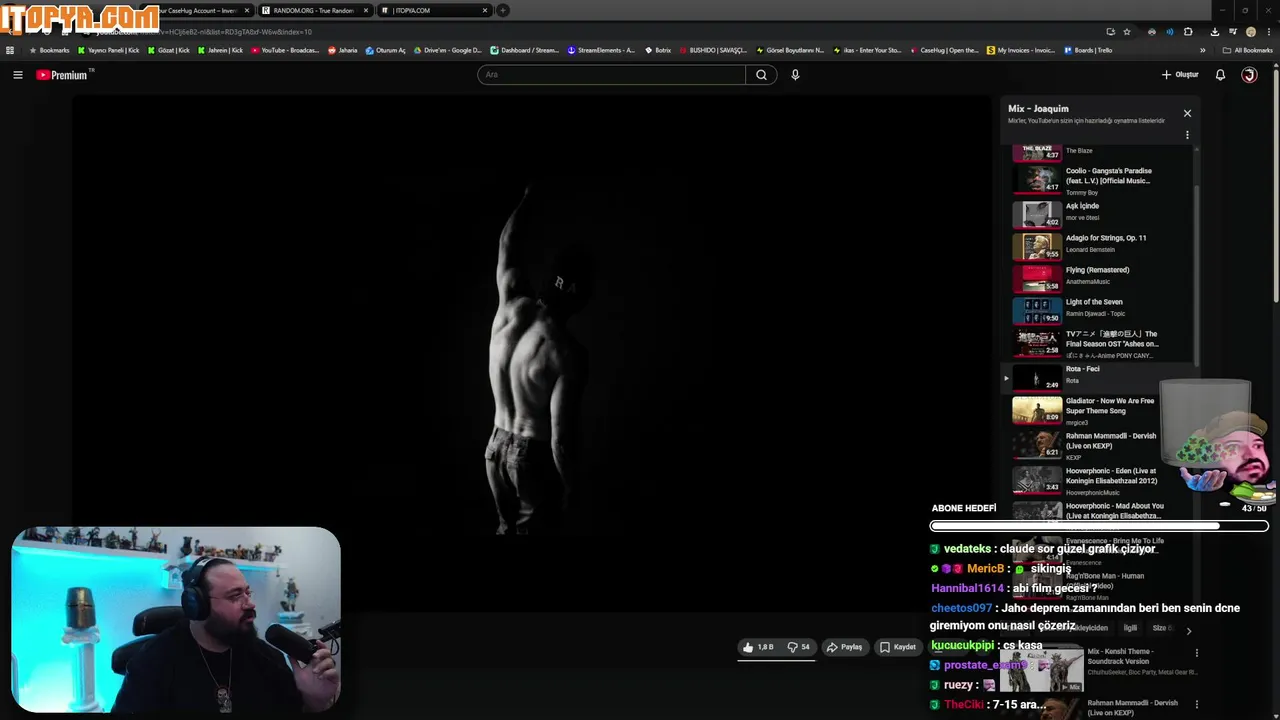Close the RANDOM.ORG browser tab
This screenshot has height=720, width=1280.
366,10
